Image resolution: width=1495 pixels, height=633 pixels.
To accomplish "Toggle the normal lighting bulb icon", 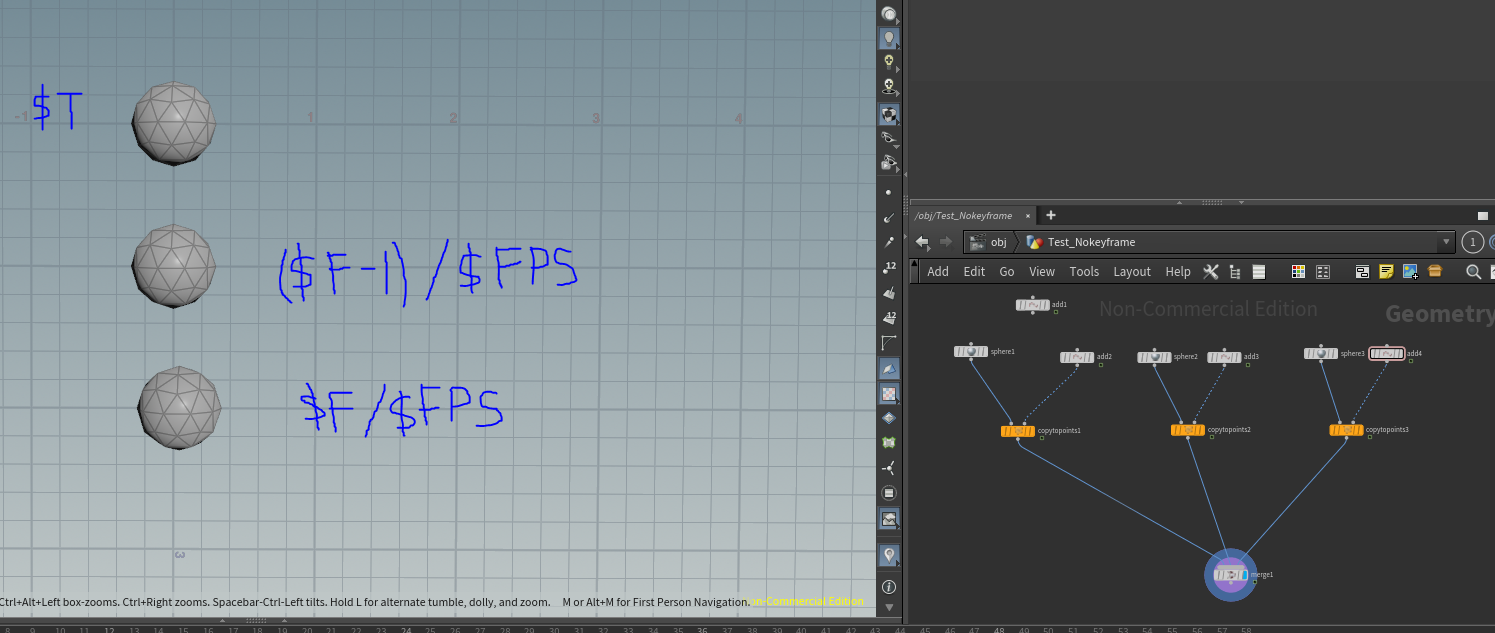I will coord(888,38).
